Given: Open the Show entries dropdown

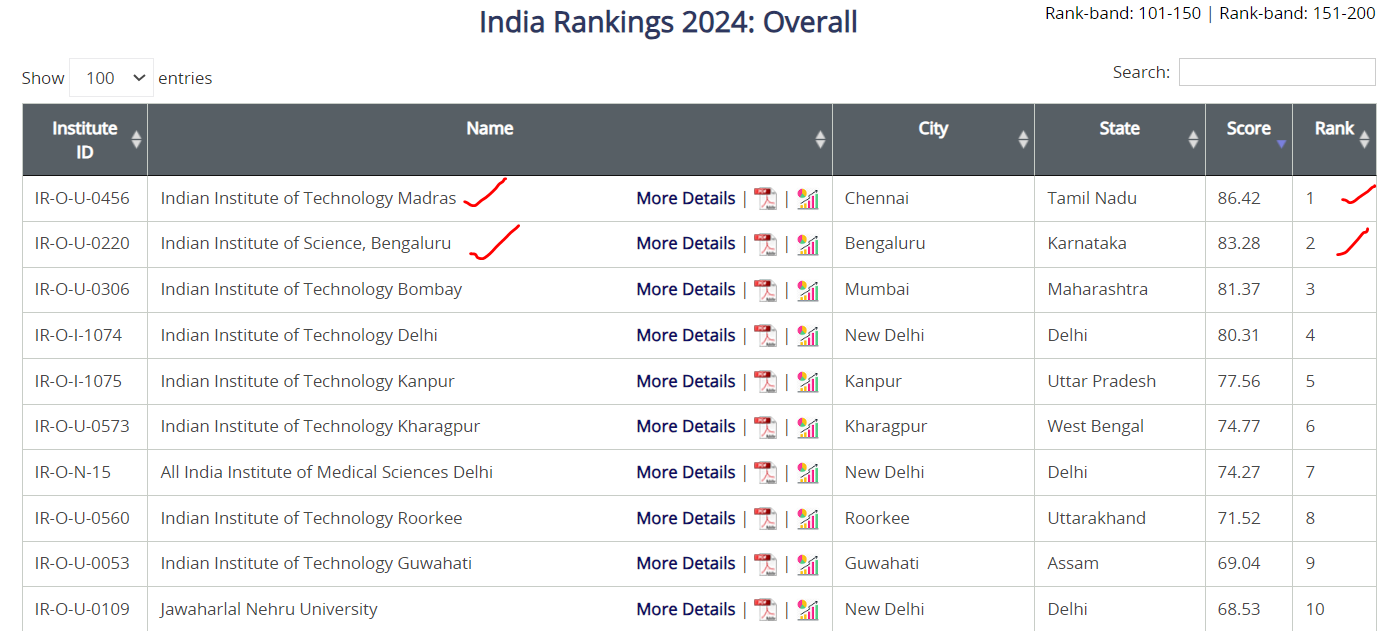Looking at the screenshot, I should coord(111,78).
